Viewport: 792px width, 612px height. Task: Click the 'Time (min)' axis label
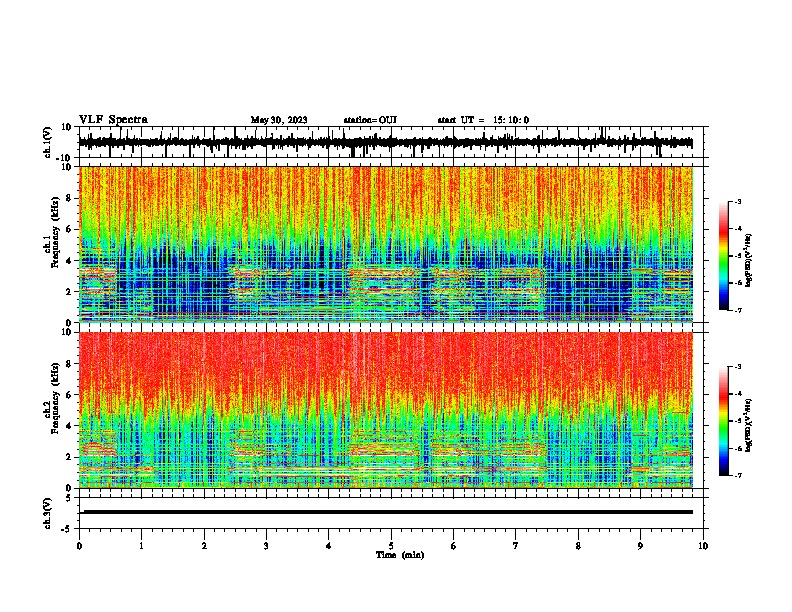(x=400, y=555)
